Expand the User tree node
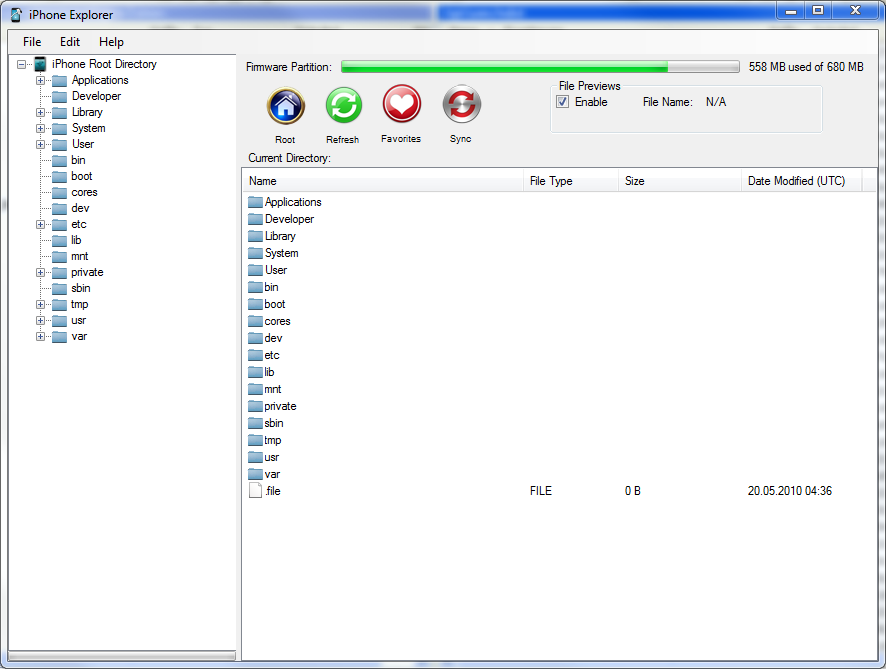 click(40, 145)
